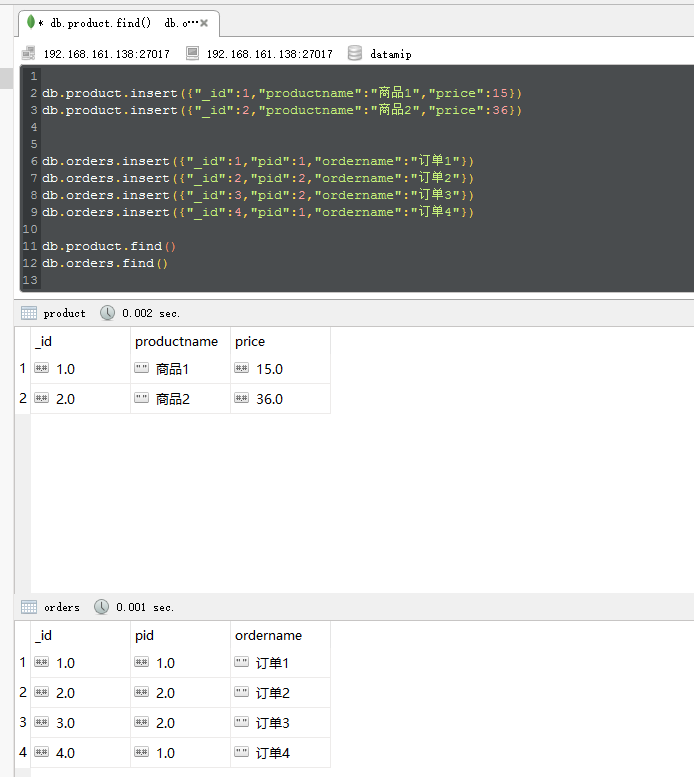
Task: Click the string type icon beside 订单4
Action: pyautogui.click(x=241, y=752)
